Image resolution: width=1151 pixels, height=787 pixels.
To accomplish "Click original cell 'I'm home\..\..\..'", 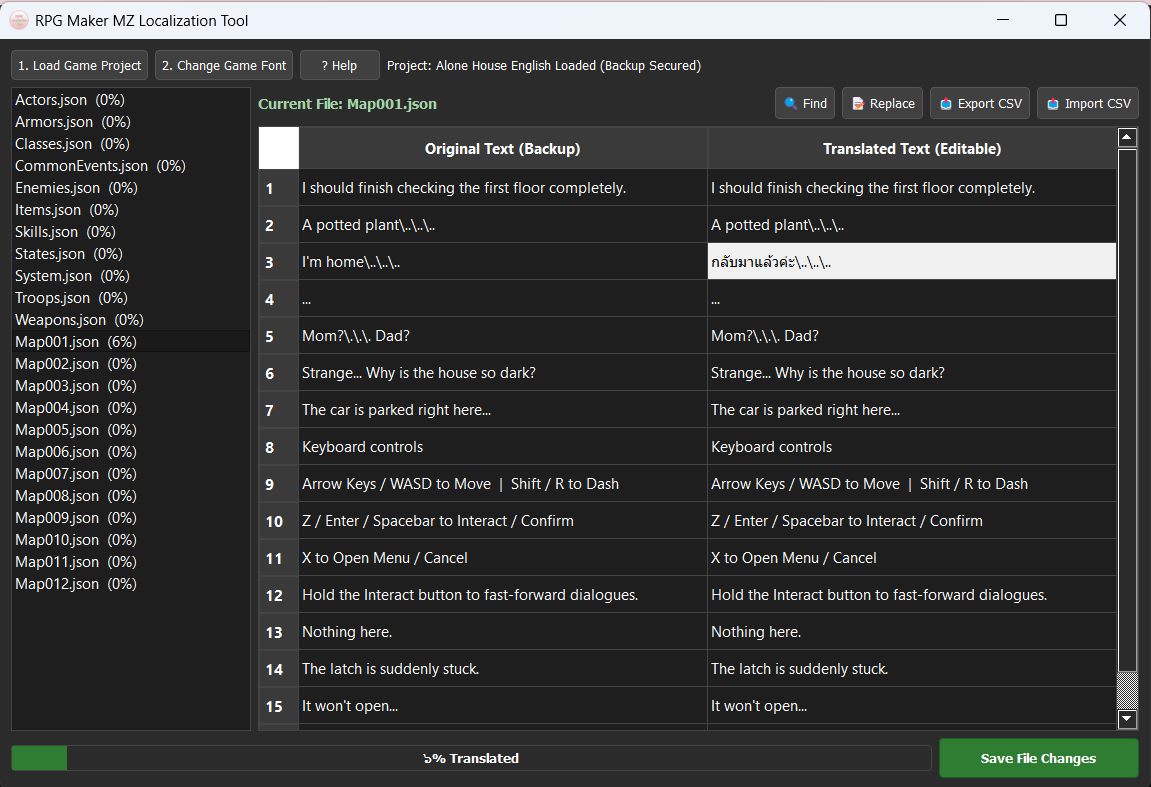I will pos(503,262).
